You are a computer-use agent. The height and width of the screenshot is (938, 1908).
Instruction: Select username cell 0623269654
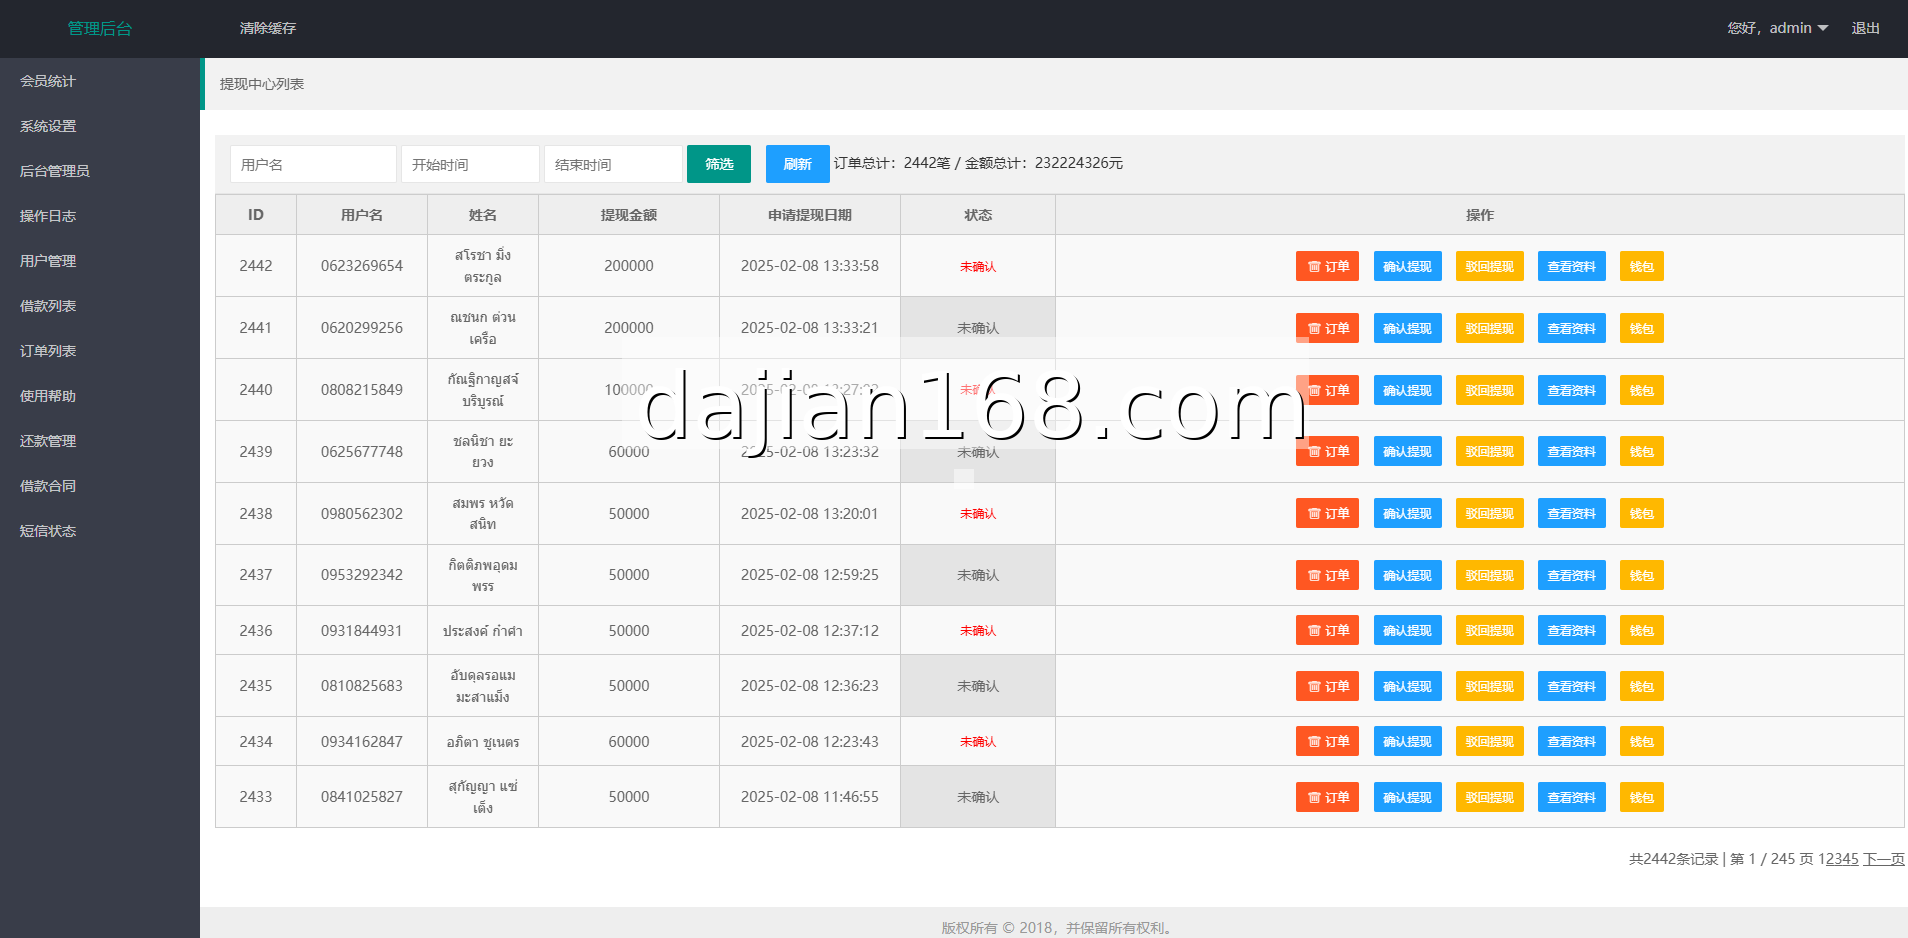[362, 266]
